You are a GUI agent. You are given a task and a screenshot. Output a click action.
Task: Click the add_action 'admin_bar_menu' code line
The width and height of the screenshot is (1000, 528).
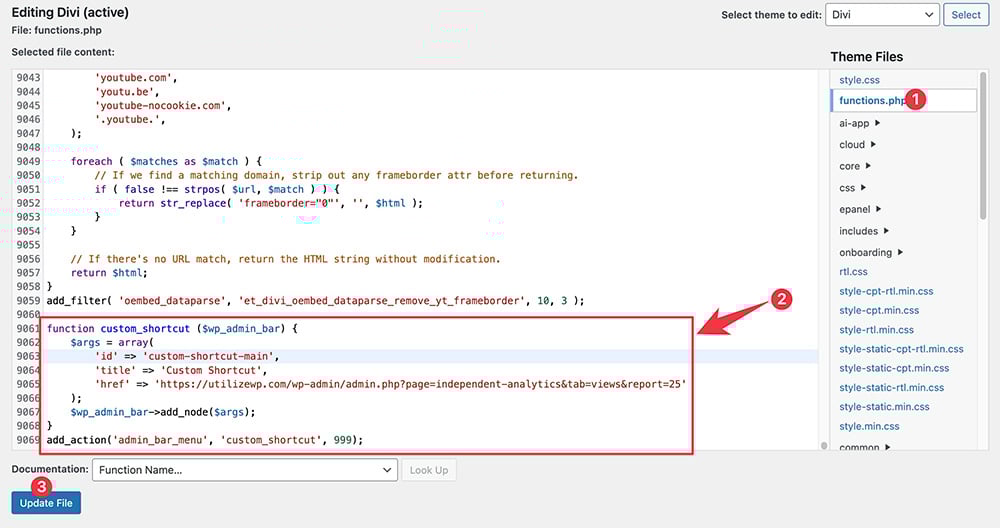click(x=204, y=440)
